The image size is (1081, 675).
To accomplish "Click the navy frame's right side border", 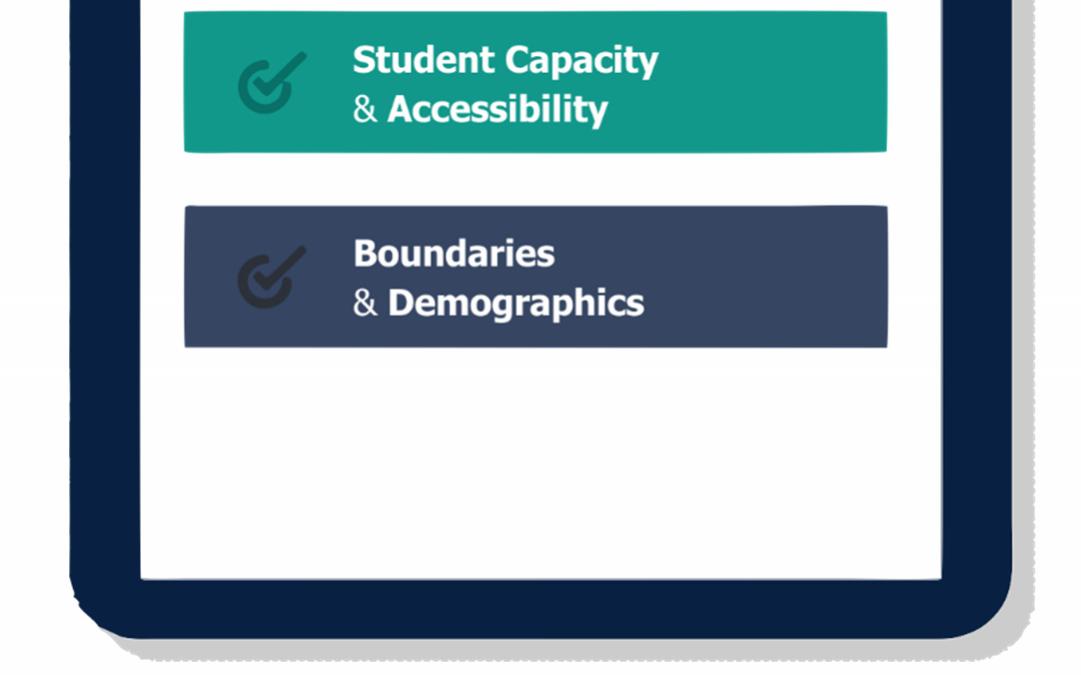I will coord(976,300).
